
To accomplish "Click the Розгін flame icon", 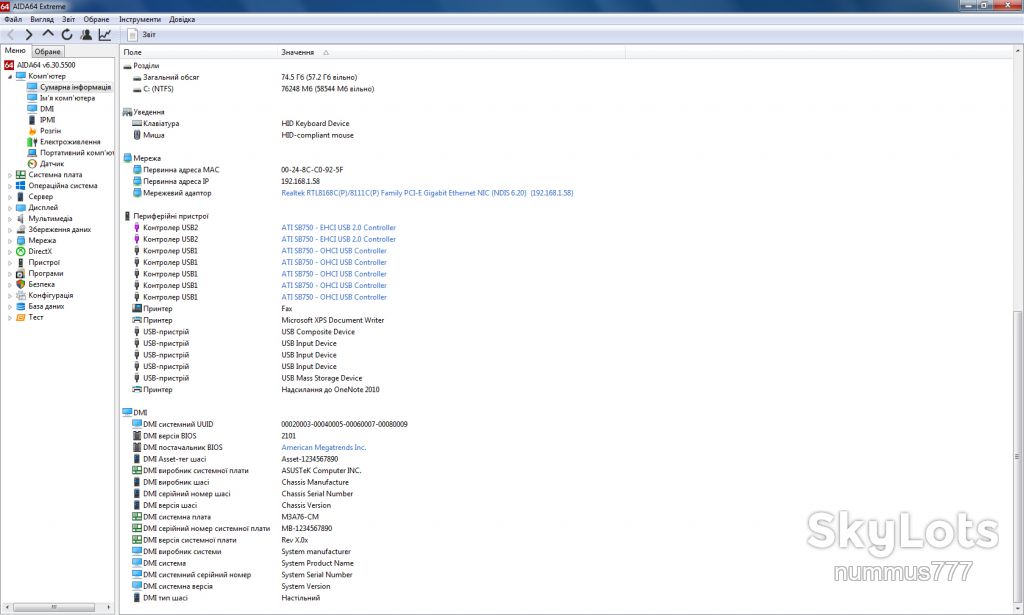I will [32, 131].
